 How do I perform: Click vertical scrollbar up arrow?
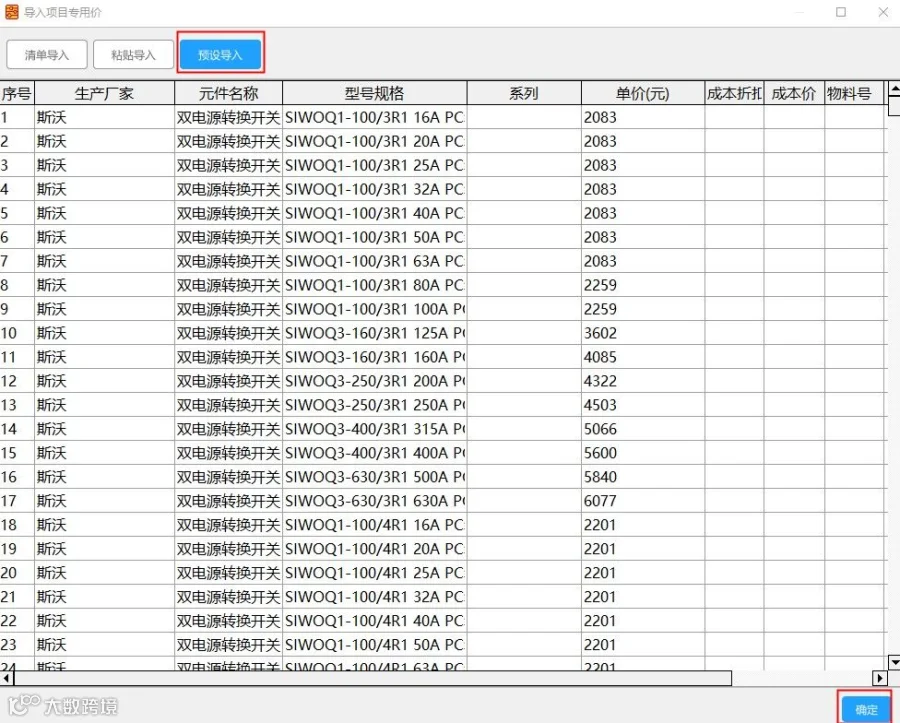894,89
